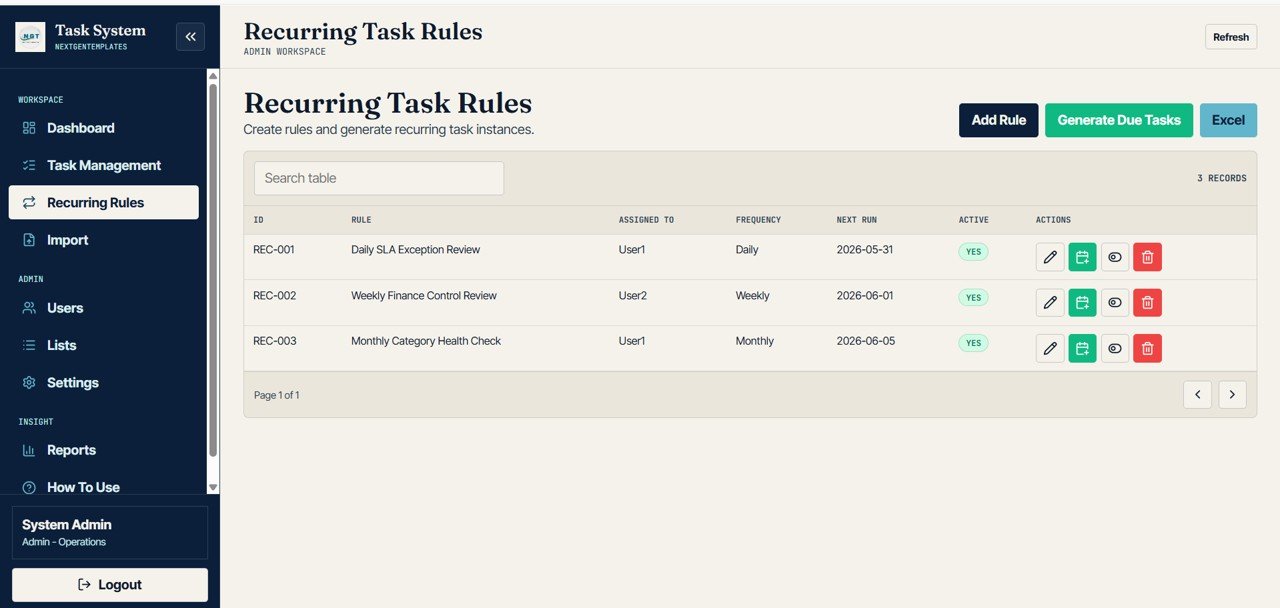
Task: Click the sidebar scrollbar up arrow
Action: pyautogui.click(x=213, y=76)
